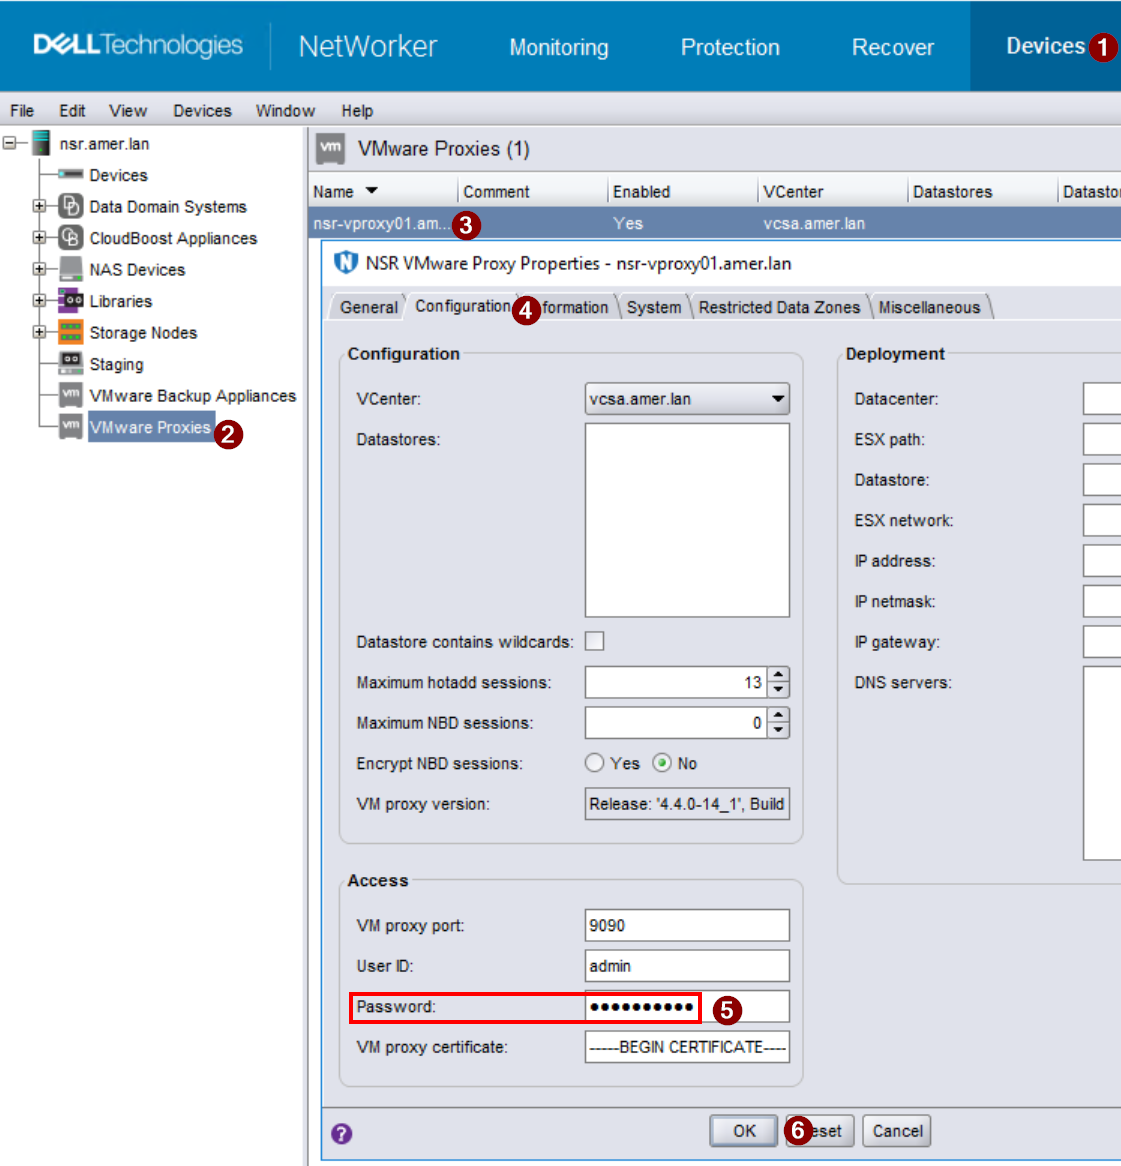Click the Staging icon in the sidebar
The image size is (1121, 1166).
(x=70, y=364)
